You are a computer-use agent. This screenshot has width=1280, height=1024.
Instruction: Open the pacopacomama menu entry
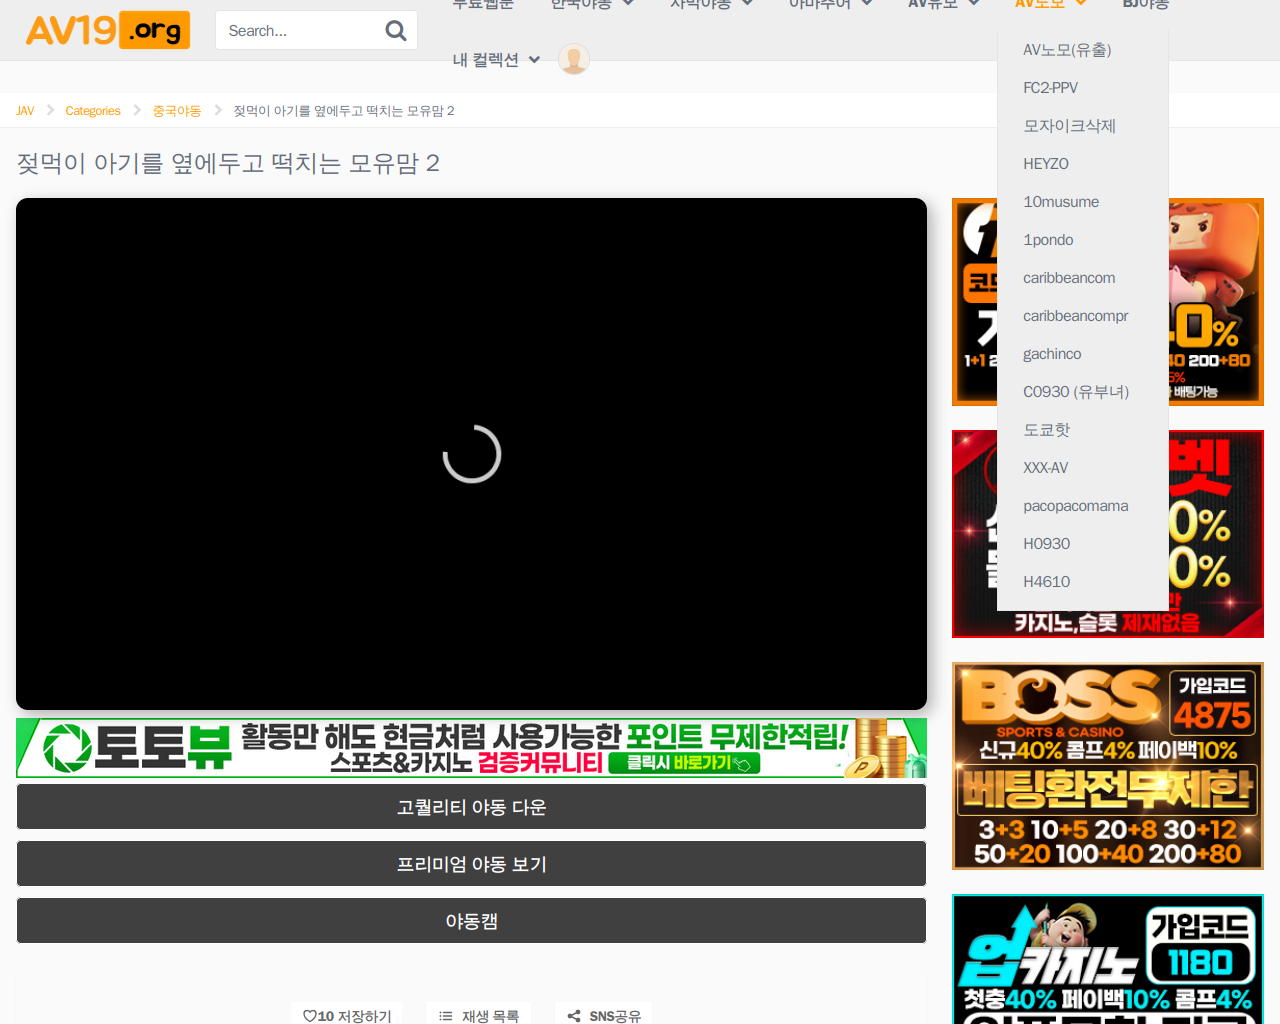point(1075,506)
